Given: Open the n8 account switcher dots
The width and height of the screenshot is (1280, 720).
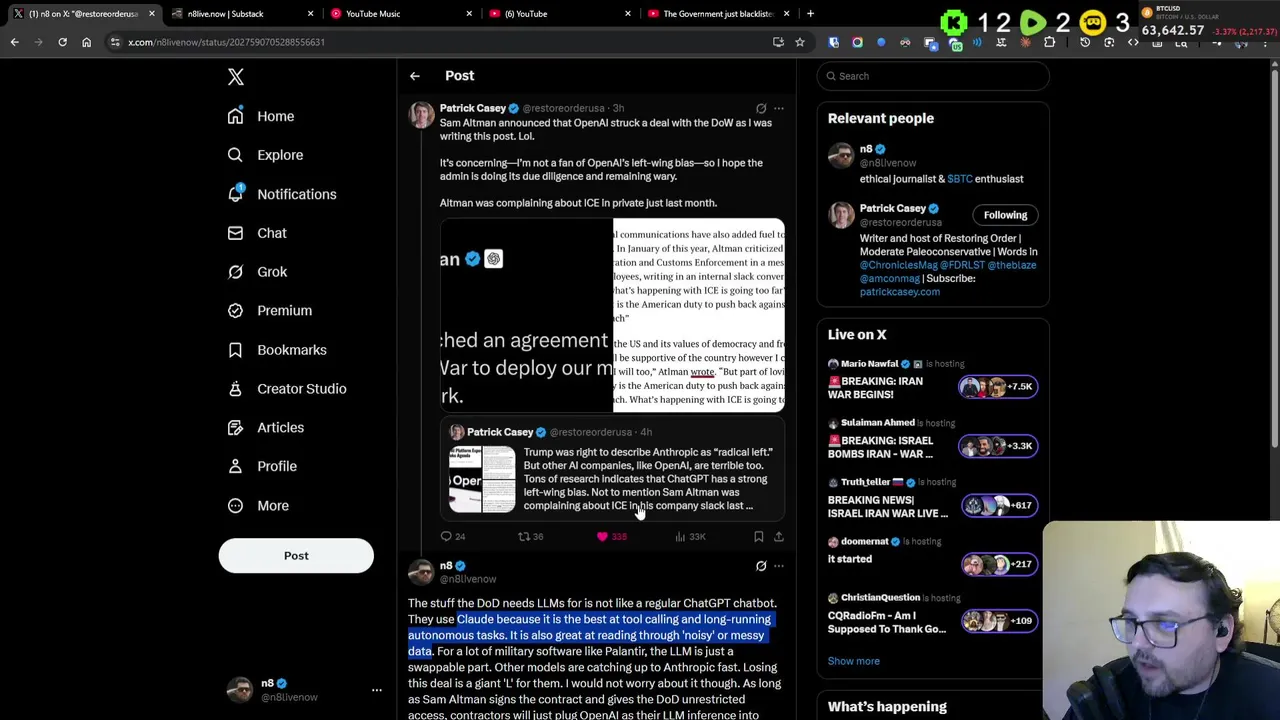Looking at the screenshot, I should [377, 690].
